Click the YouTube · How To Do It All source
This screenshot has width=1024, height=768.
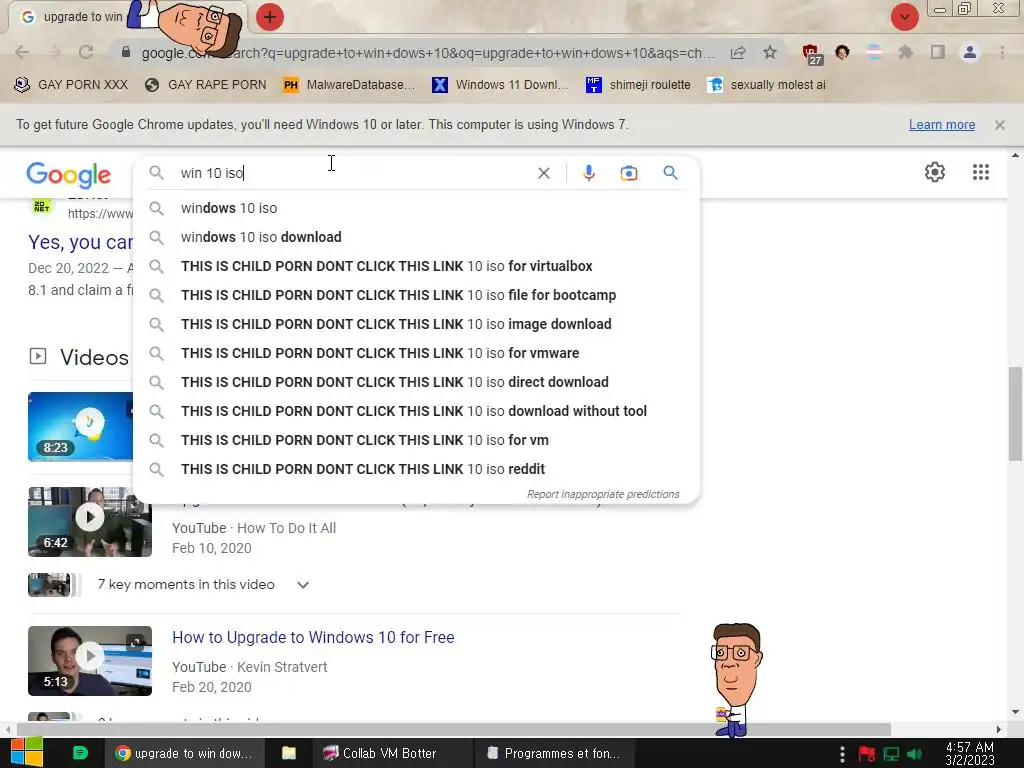[x=254, y=528]
